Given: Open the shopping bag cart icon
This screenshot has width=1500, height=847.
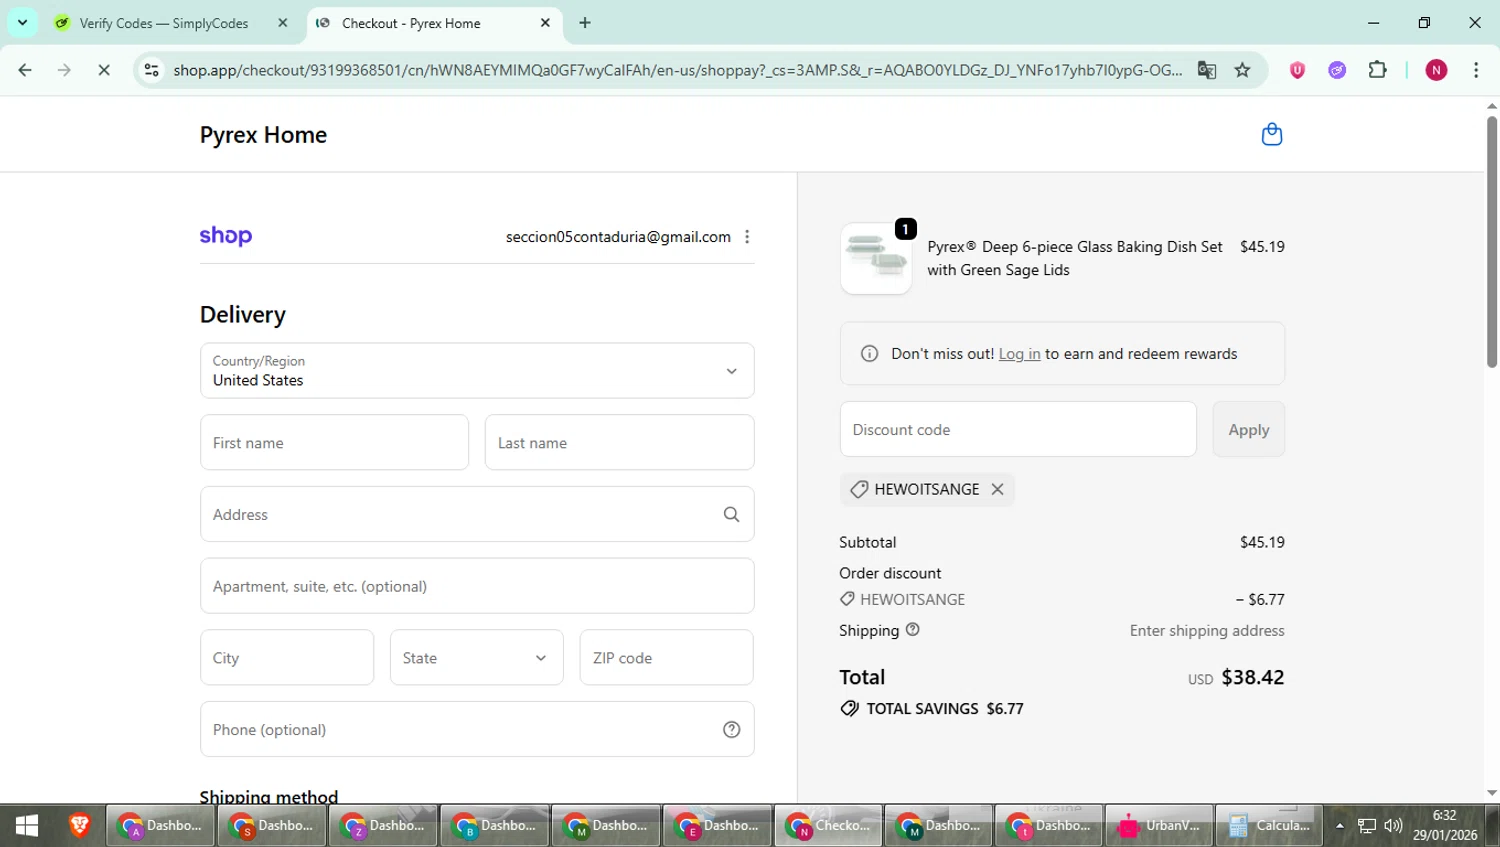Looking at the screenshot, I should pos(1272,134).
